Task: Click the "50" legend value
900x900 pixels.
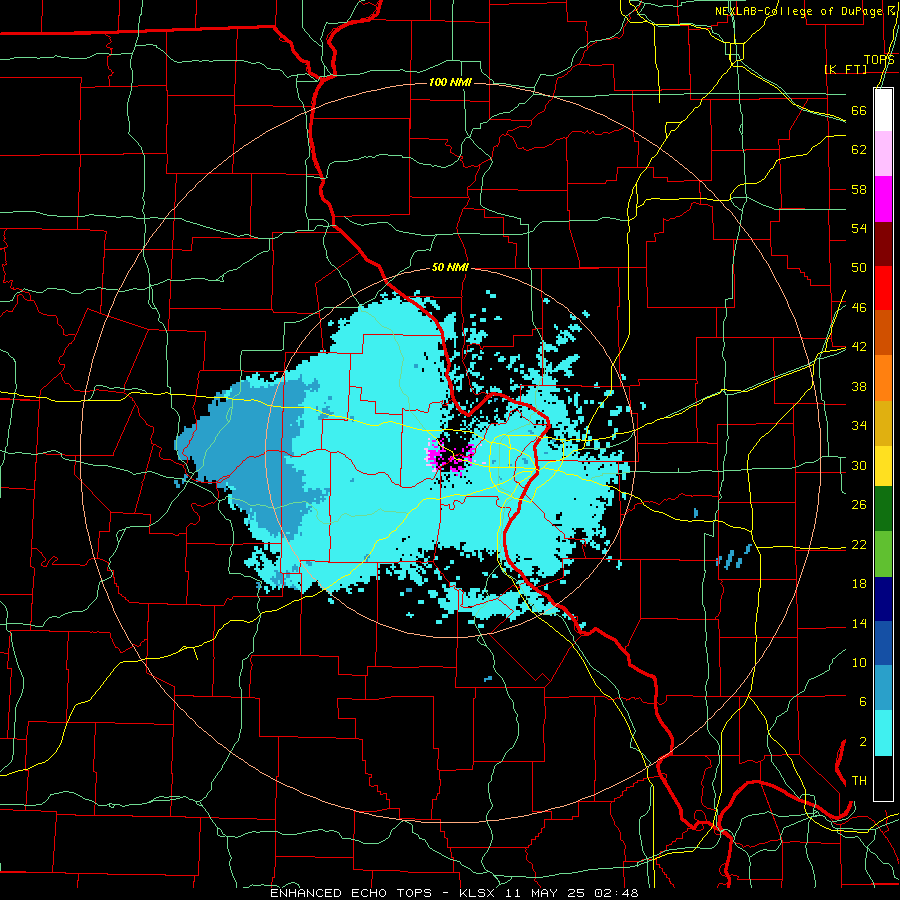Action: pos(859,268)
